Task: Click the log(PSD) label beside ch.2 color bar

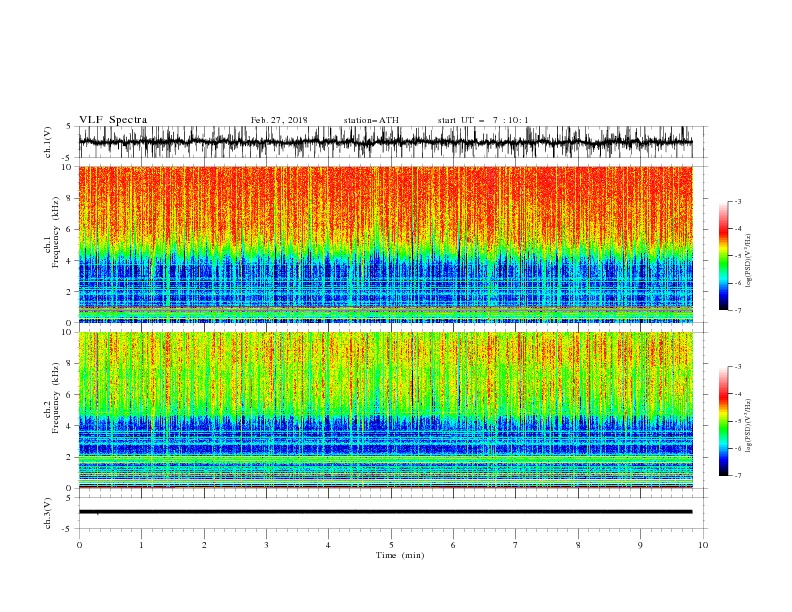Action: (x=748, y=425)
